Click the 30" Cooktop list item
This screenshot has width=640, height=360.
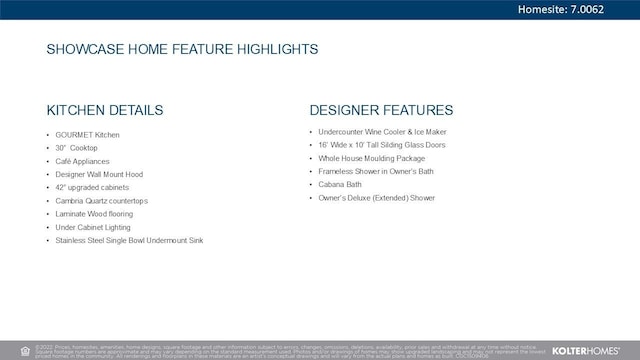click(76, 148)
